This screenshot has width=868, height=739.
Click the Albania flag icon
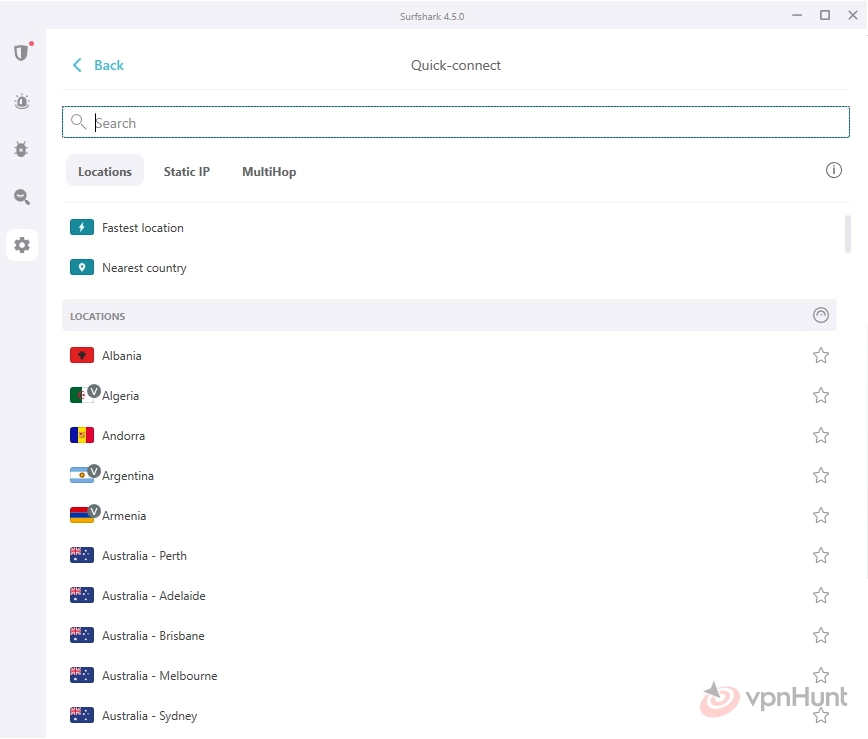pyautogui.click(x=82, y=355)
